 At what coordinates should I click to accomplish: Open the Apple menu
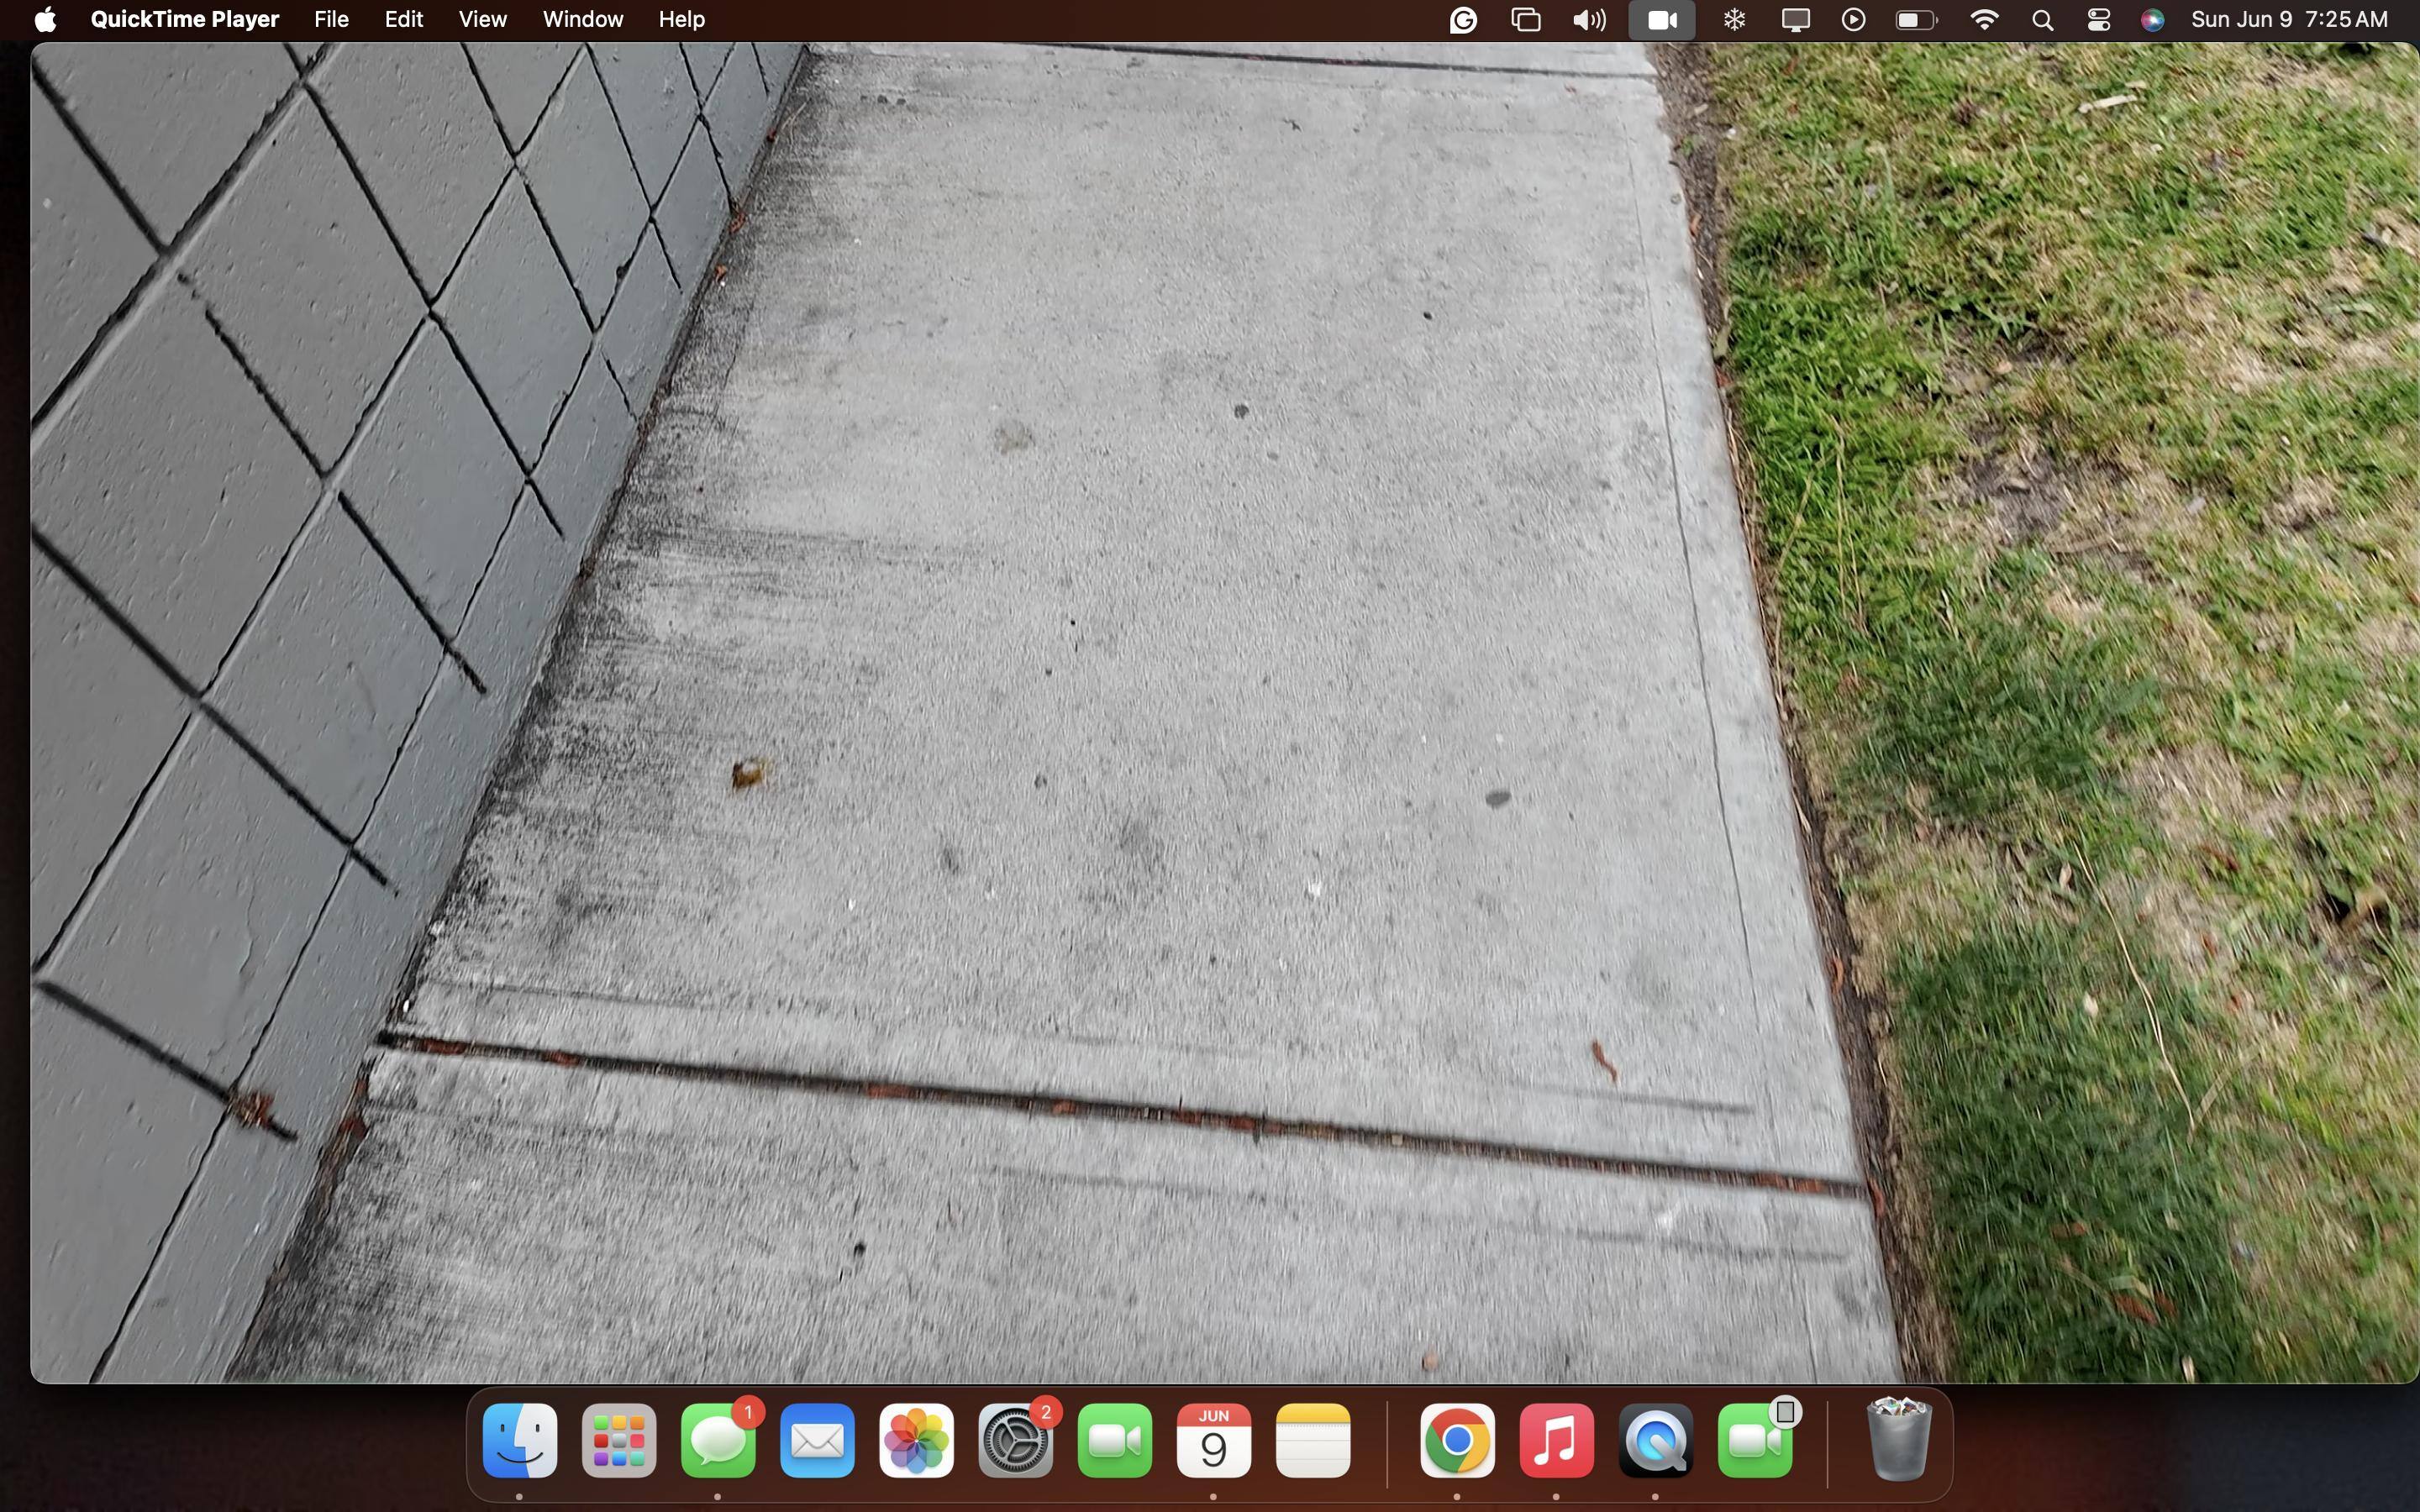(44, 20)
